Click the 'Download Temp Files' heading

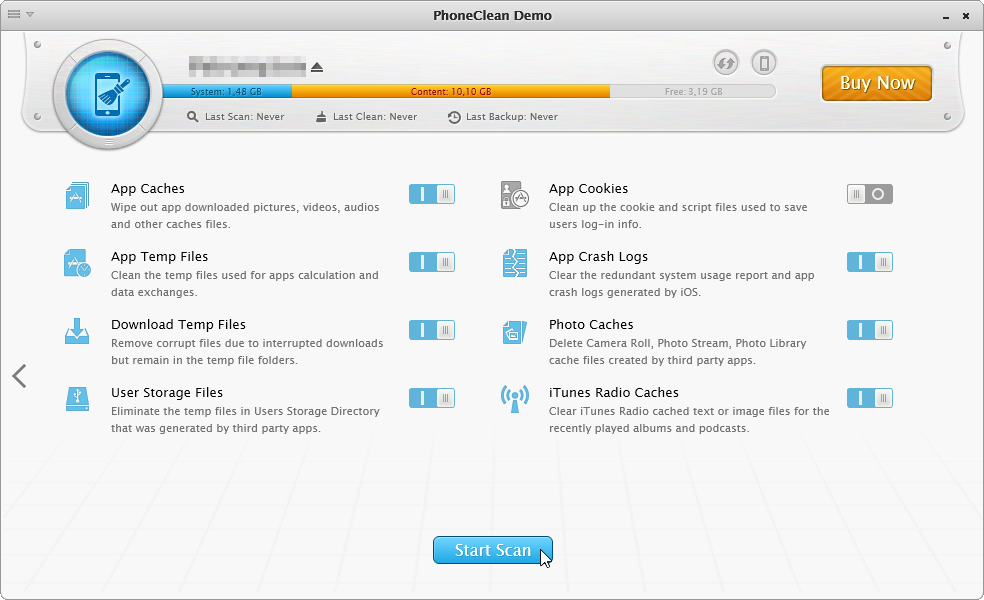click(x=178, y=324)
